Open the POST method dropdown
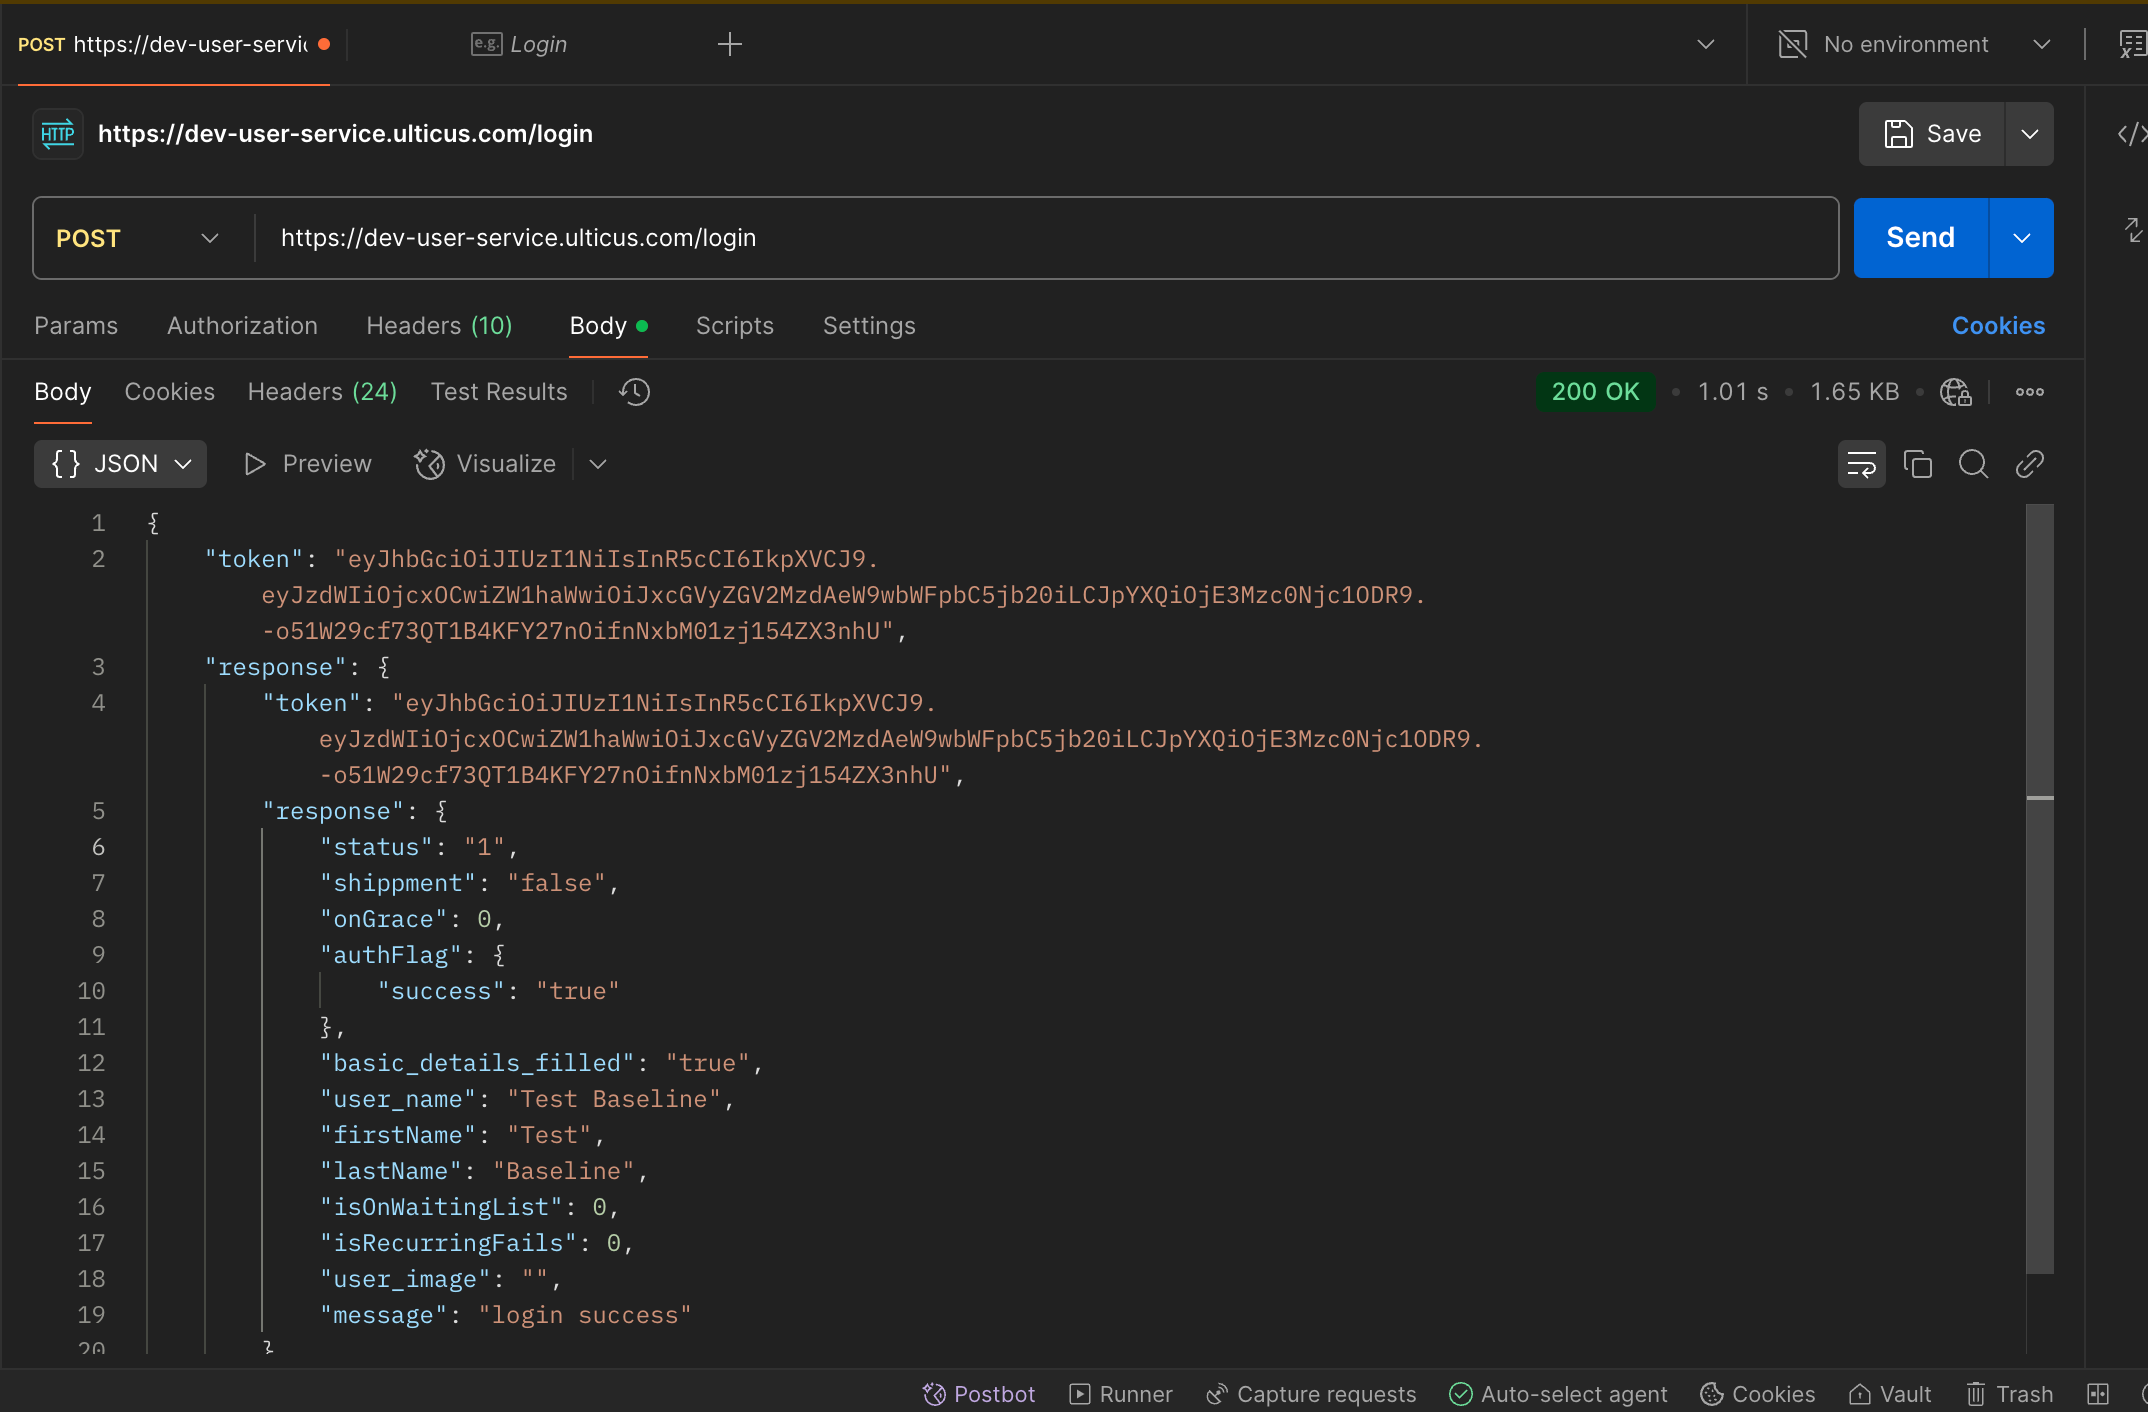 click(138, 238)
